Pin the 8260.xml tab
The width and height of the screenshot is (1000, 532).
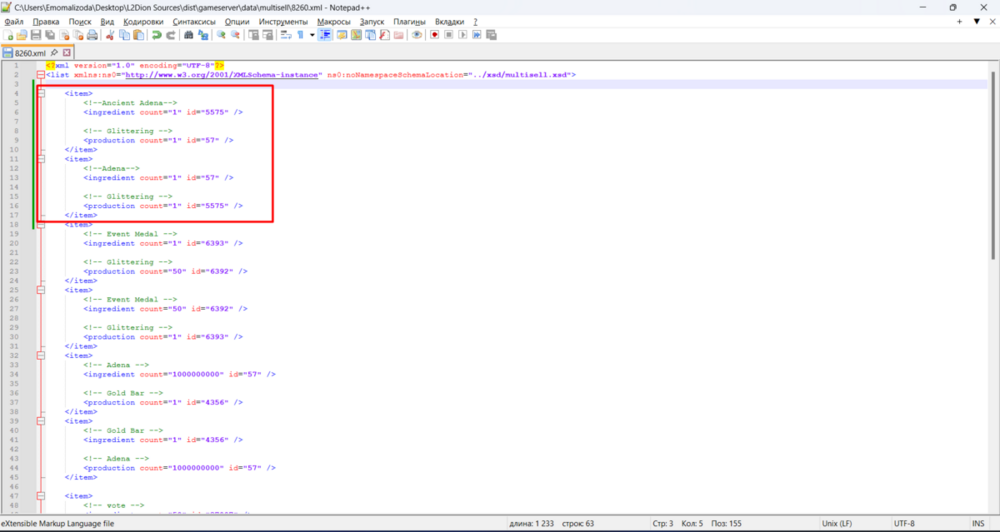(54, 53)
